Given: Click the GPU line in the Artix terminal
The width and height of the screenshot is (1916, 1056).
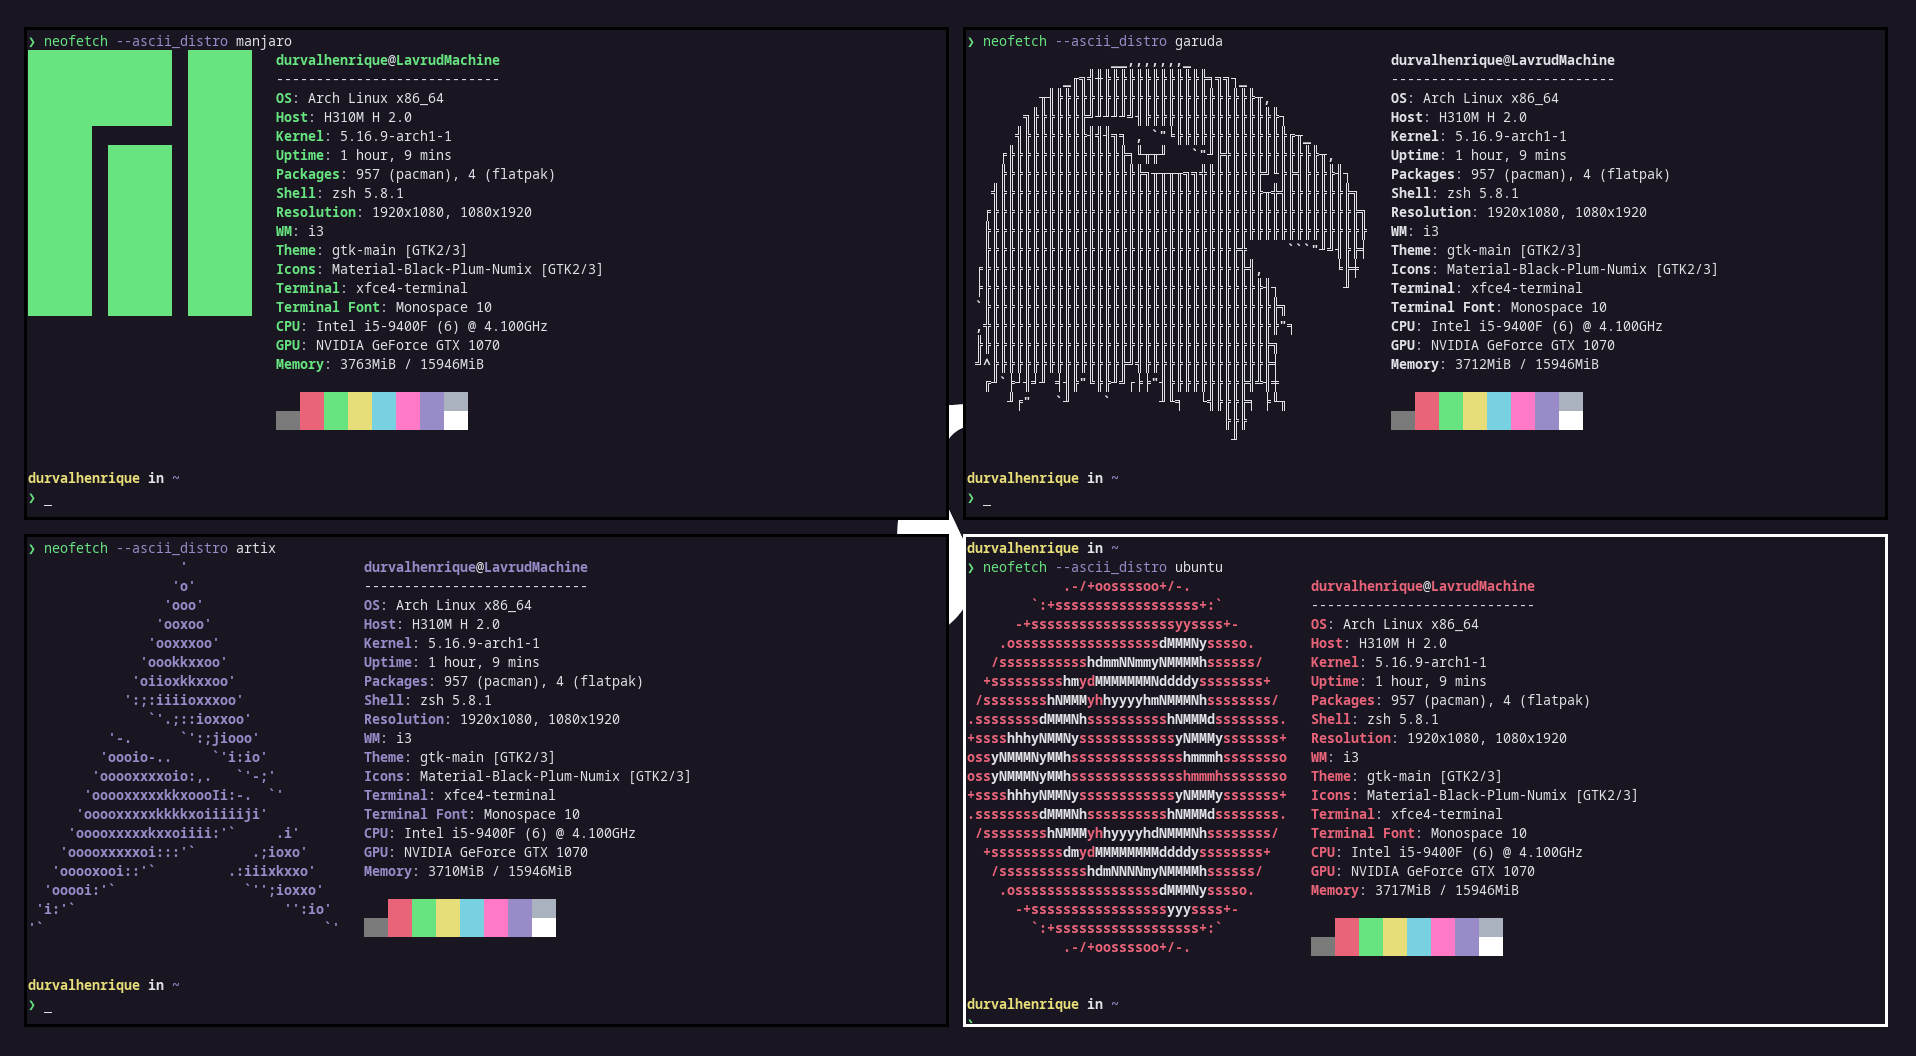Looking at the screenshot, I should [475, 852].
